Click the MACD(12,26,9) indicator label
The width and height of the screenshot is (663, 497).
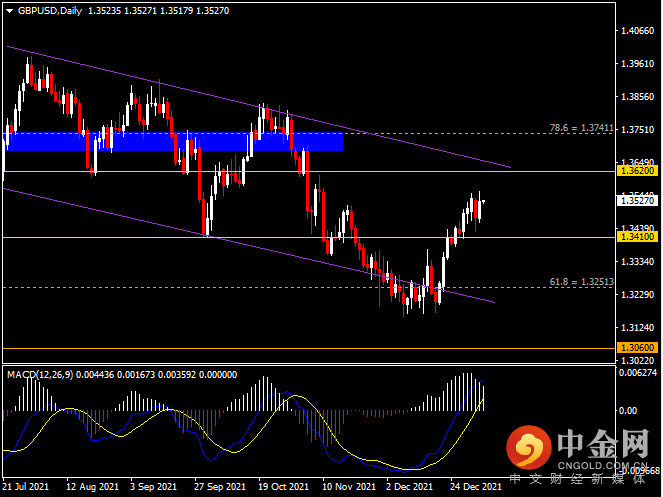coord(40,375)
